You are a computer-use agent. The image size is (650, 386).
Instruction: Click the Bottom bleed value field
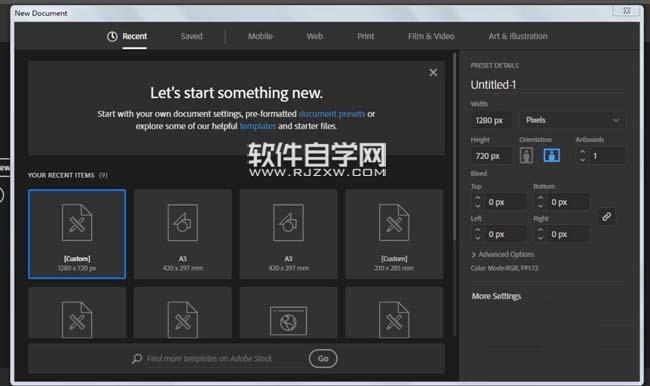[x=568, y=202]
